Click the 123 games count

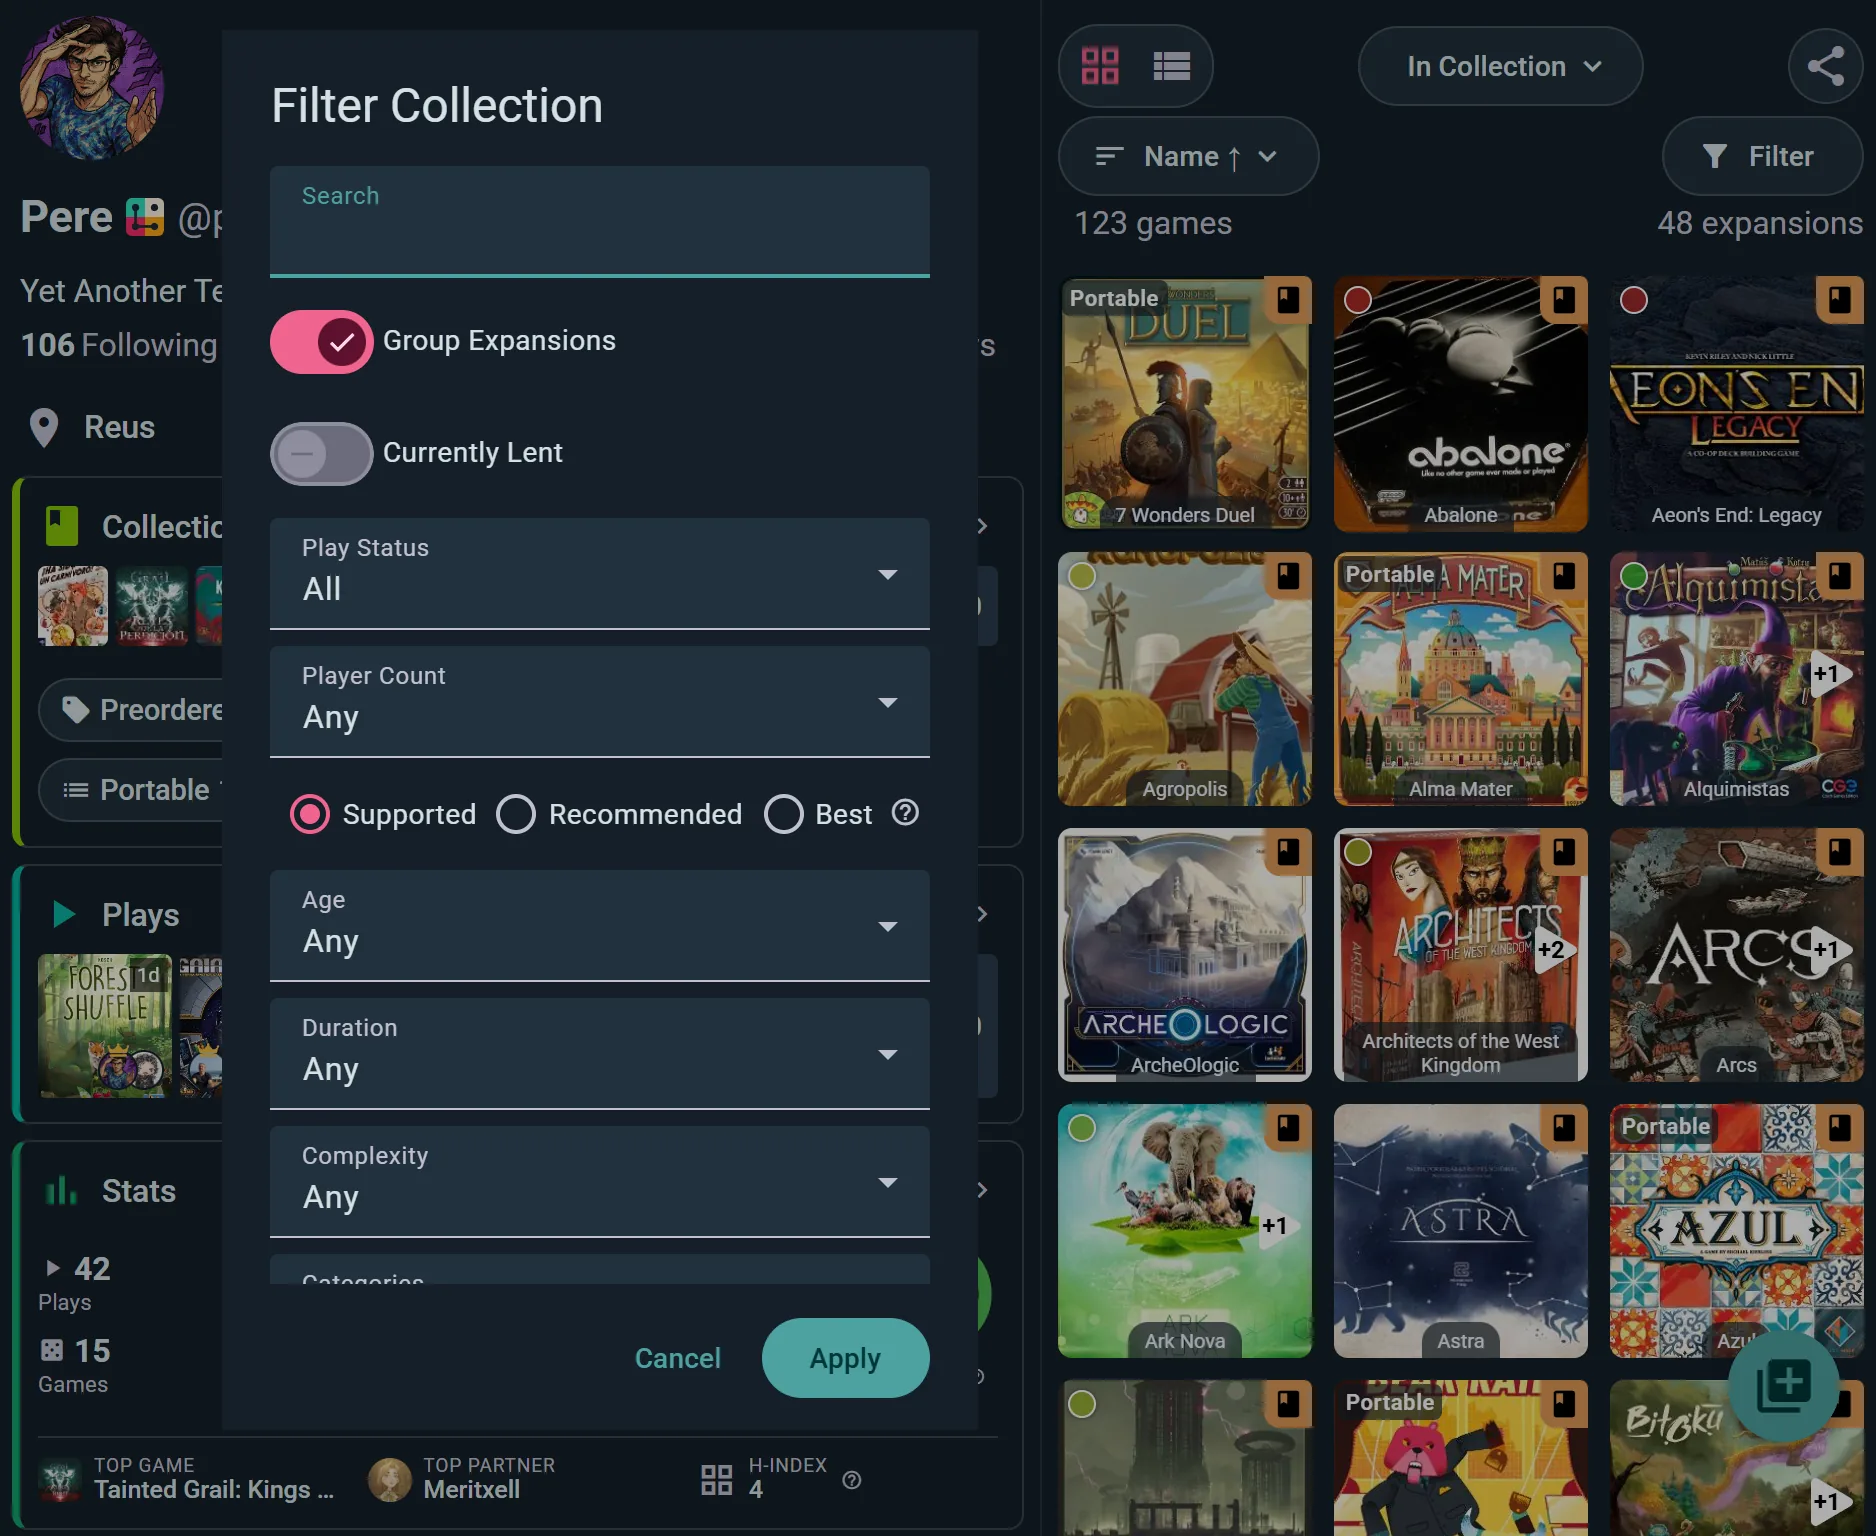point(1153,222)
